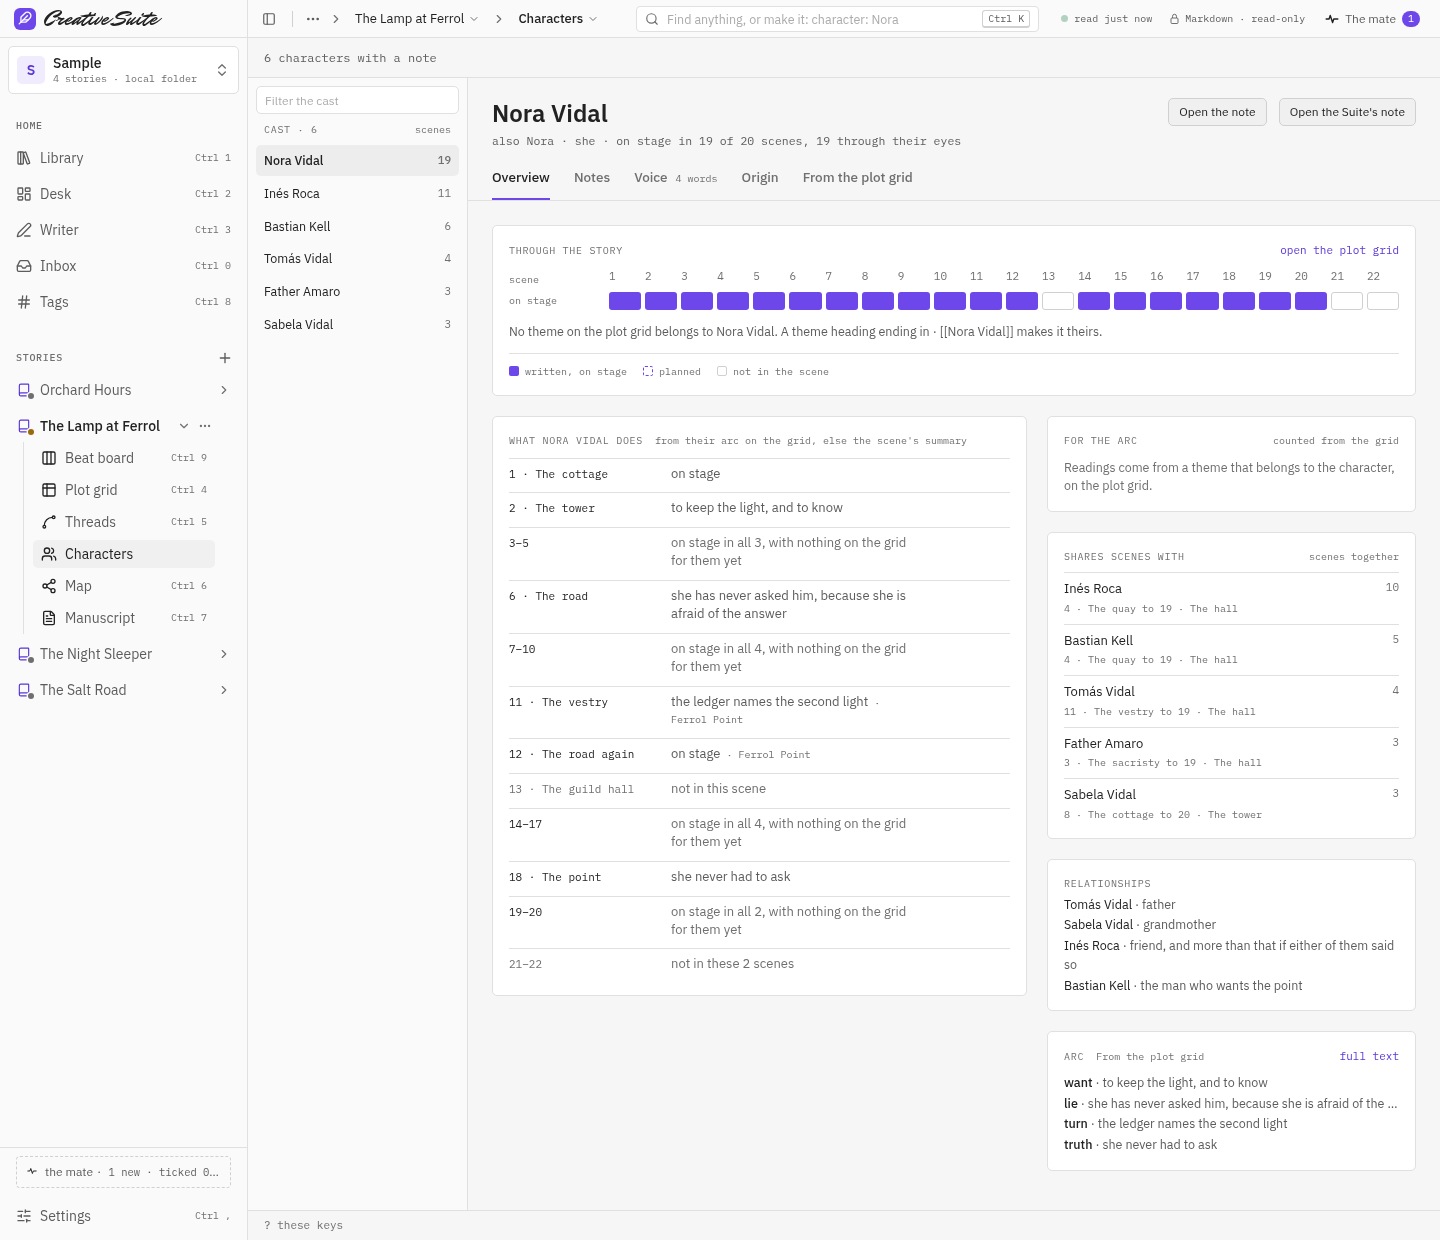Open The Lamp at Ferrol breadcrumb dropdown

(x=417, y=19)
